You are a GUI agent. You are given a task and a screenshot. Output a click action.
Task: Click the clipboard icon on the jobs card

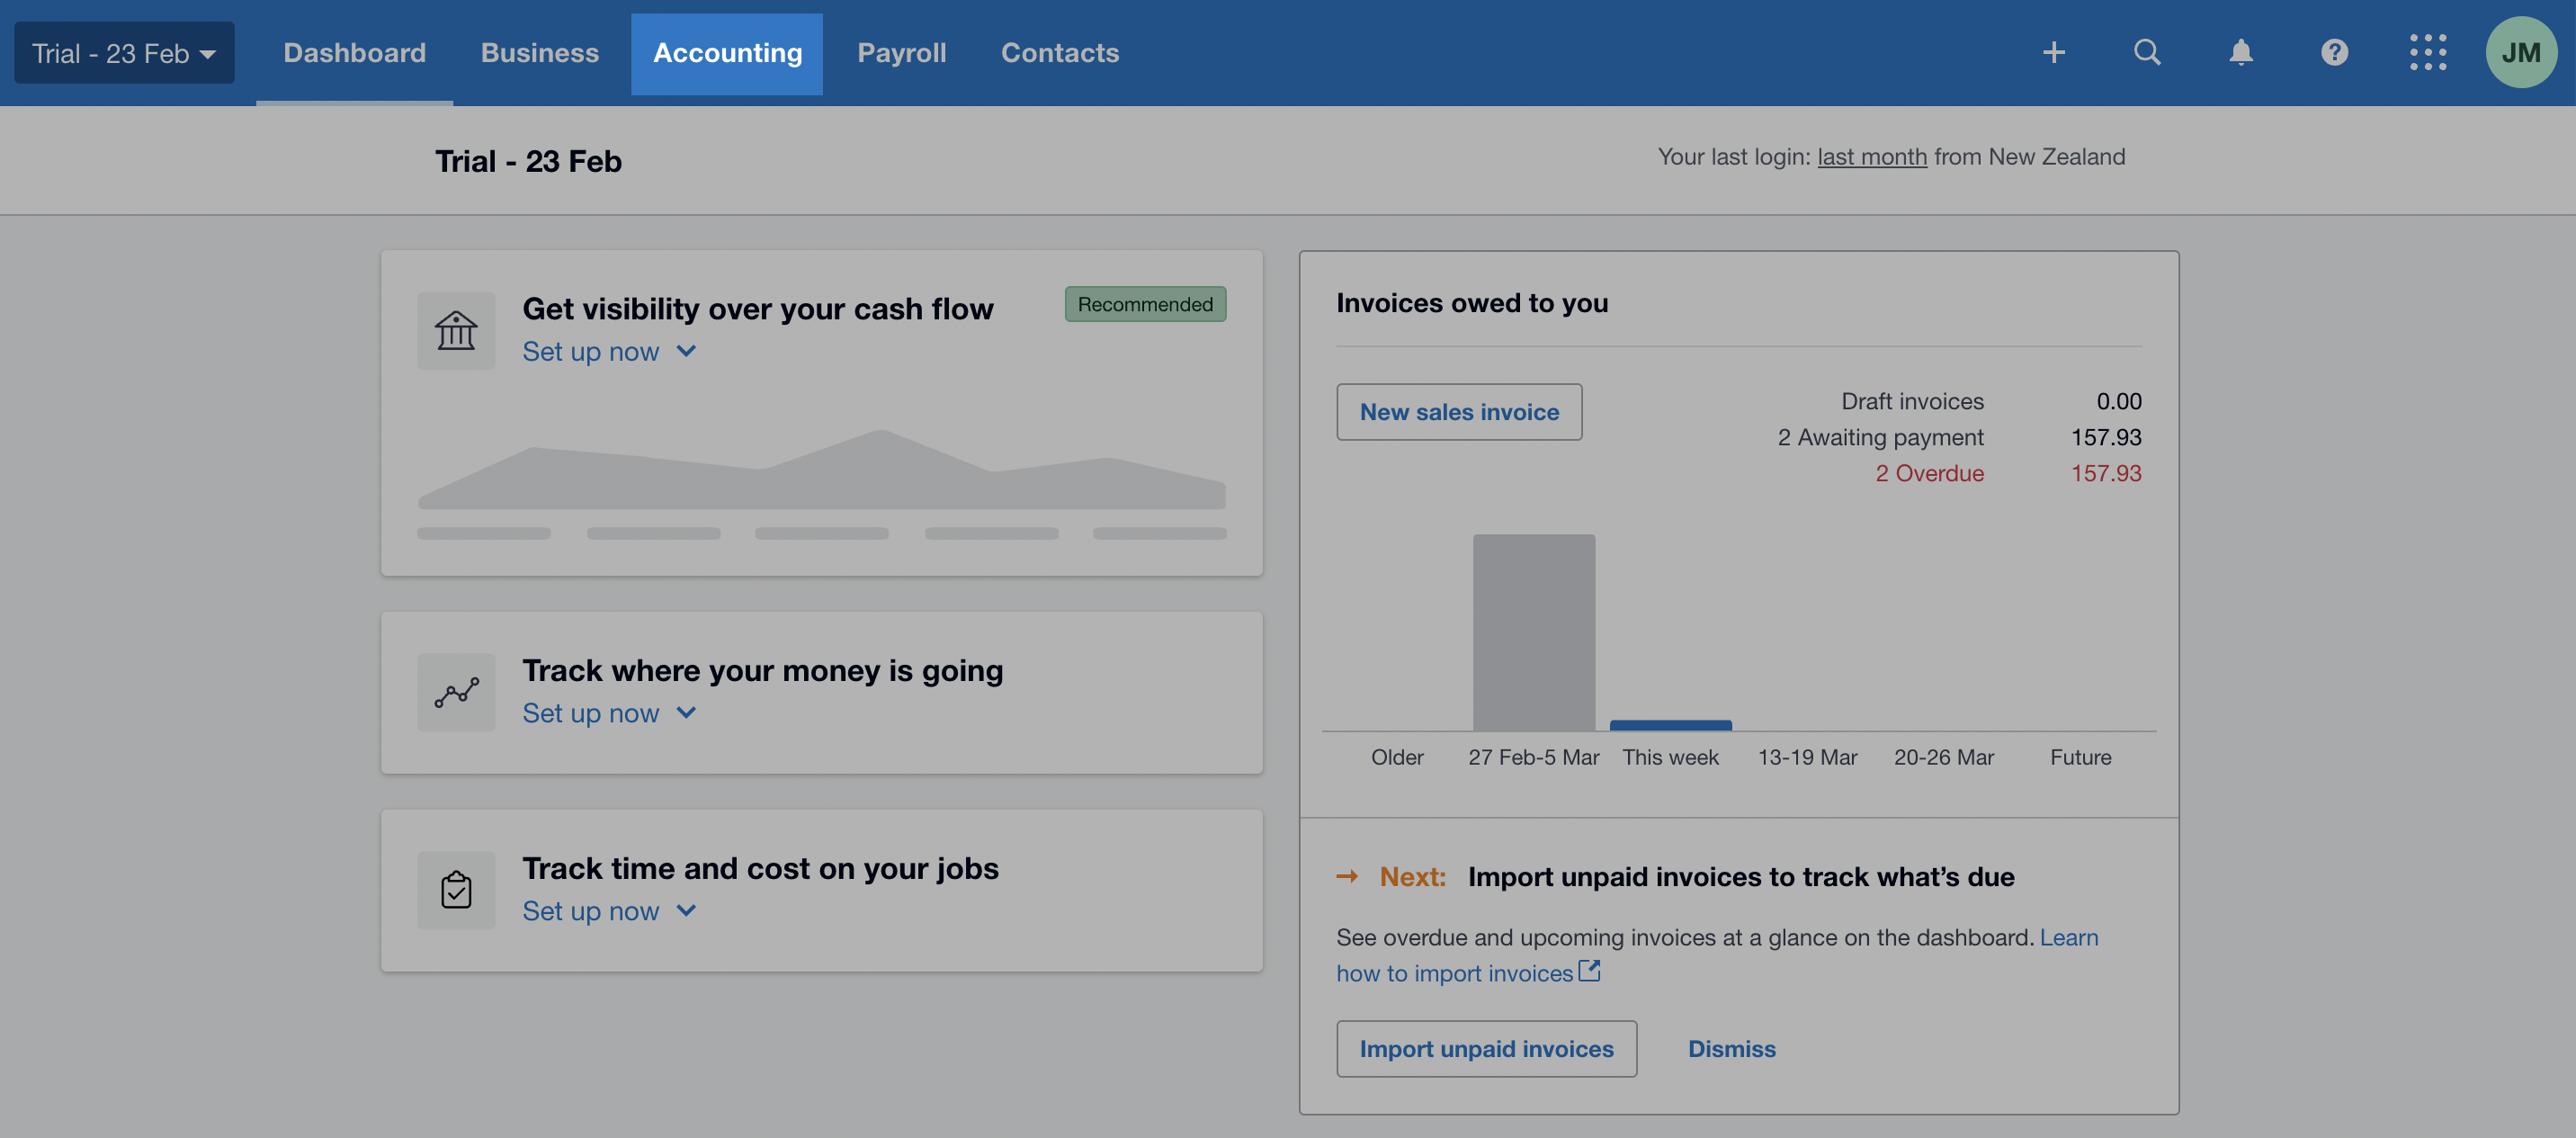click(x=456, y=889)
